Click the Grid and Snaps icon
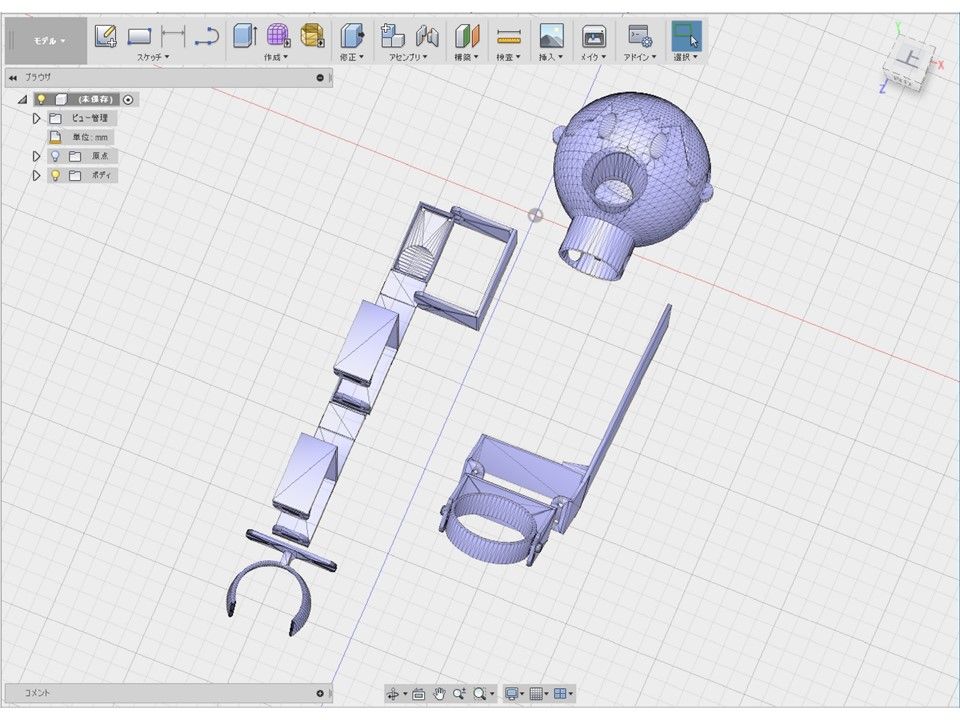Image resolution: width=960 pixels, height=720 pixels. click(x=536, y=694)
